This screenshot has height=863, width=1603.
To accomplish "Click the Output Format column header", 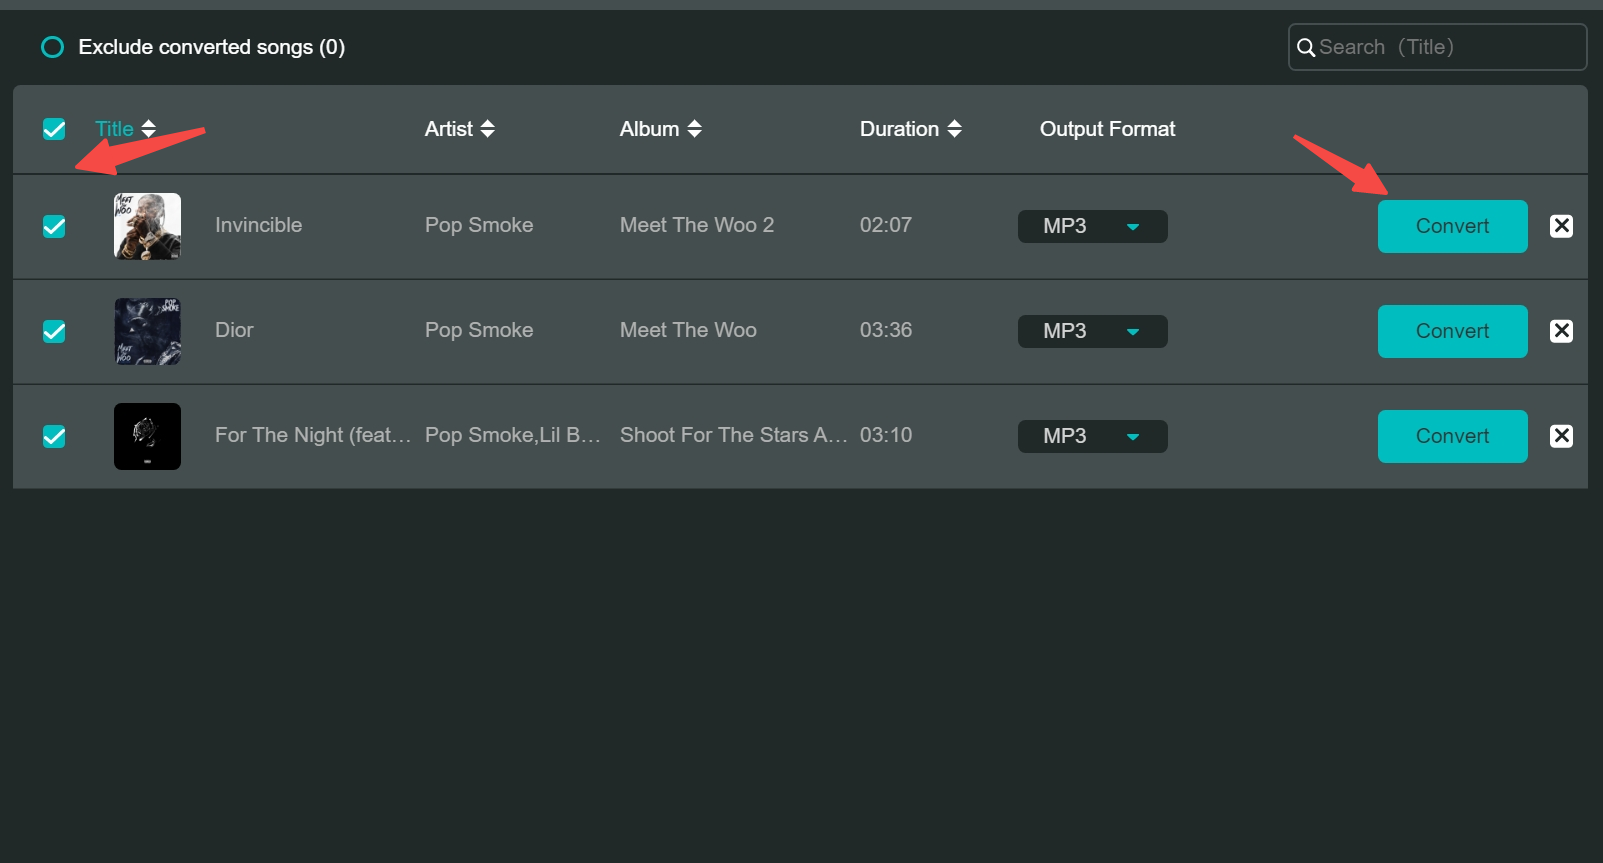I will (1107, 129).
